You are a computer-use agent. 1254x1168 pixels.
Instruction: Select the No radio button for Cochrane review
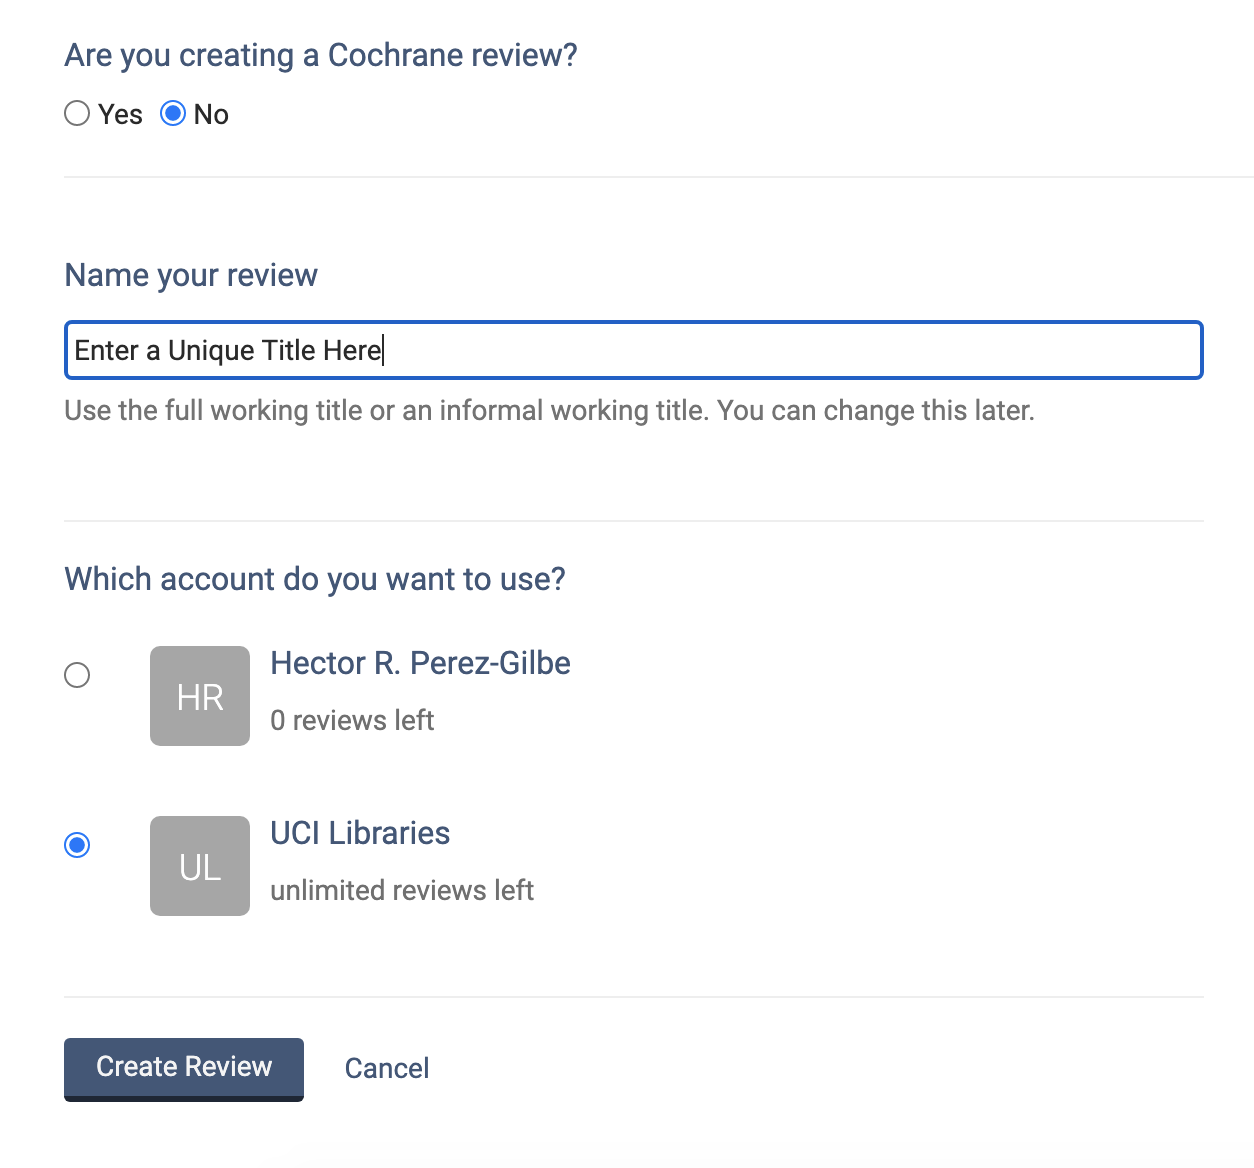tap(173, 114)
